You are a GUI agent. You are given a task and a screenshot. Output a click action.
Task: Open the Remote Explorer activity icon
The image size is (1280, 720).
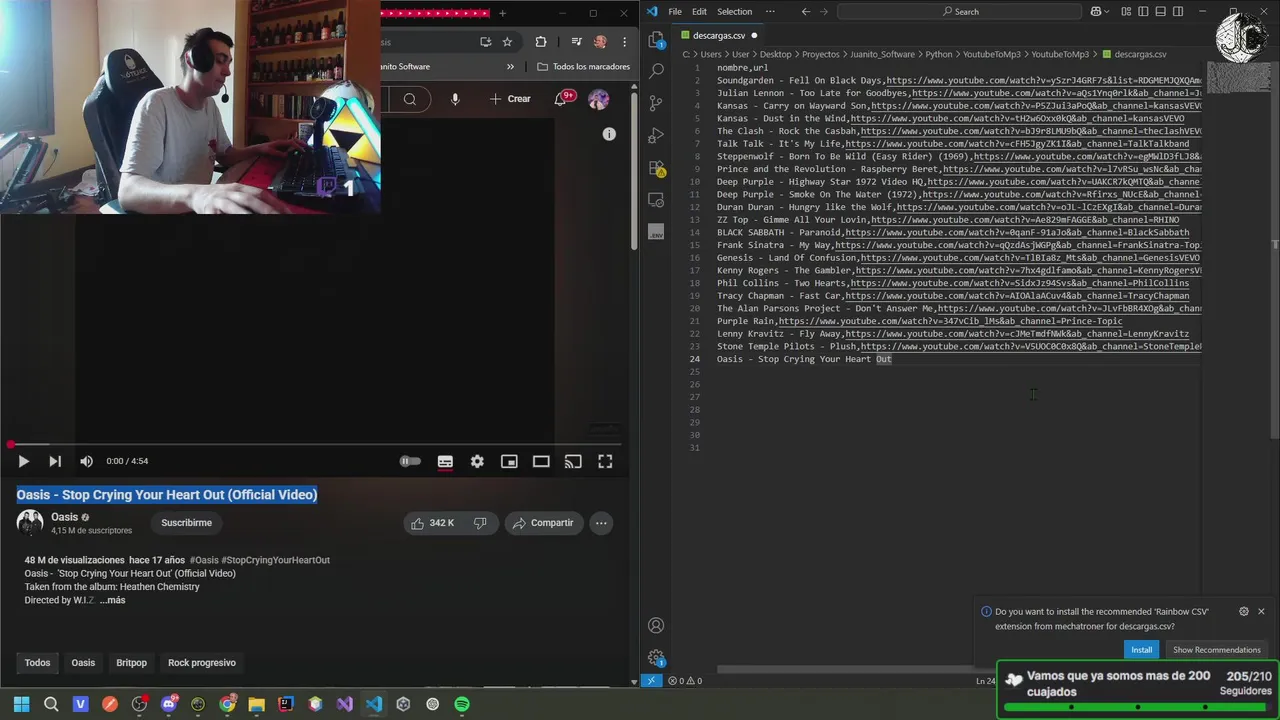coord(656,199)
